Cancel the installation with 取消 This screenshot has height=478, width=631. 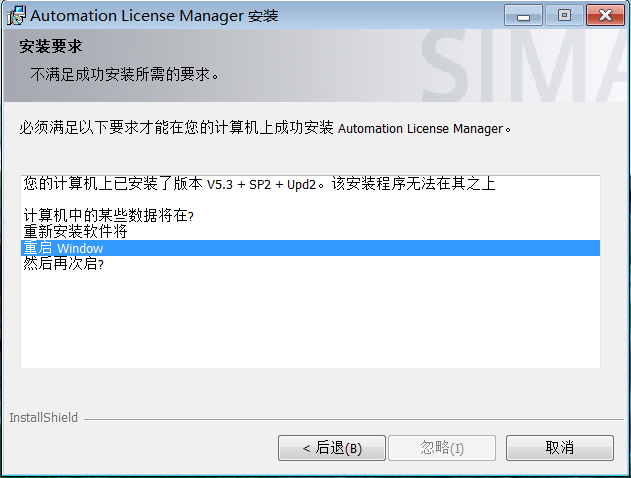click(559, 447)
